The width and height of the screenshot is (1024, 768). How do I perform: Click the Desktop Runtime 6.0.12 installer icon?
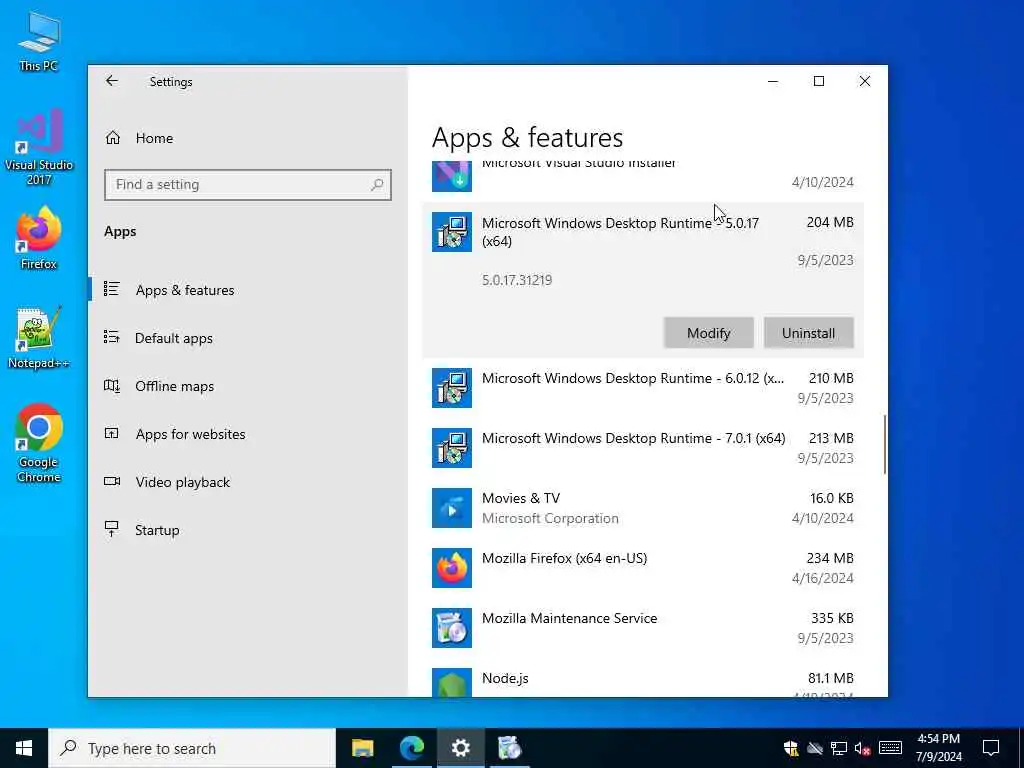[452, 387]
